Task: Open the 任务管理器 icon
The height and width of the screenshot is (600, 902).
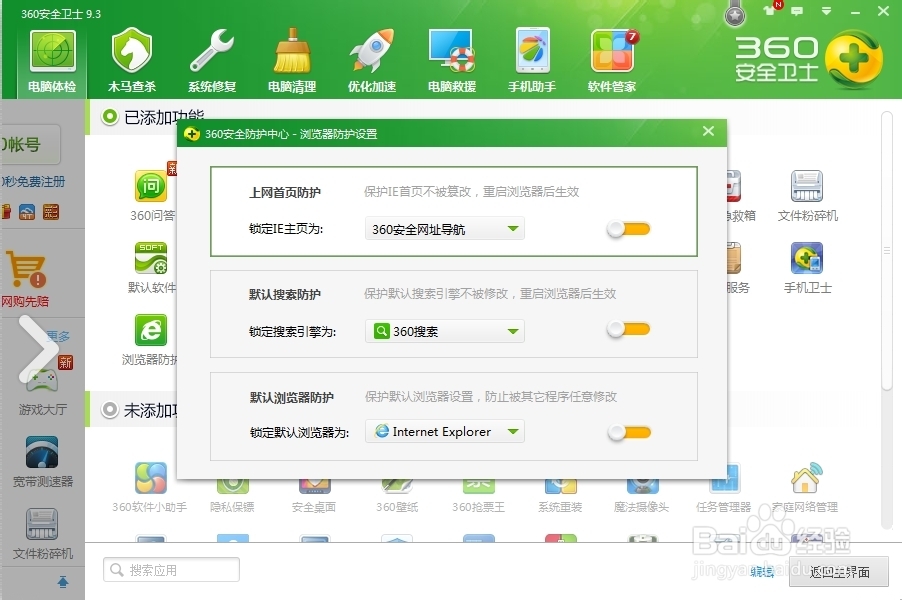Action: pos(724,478)
